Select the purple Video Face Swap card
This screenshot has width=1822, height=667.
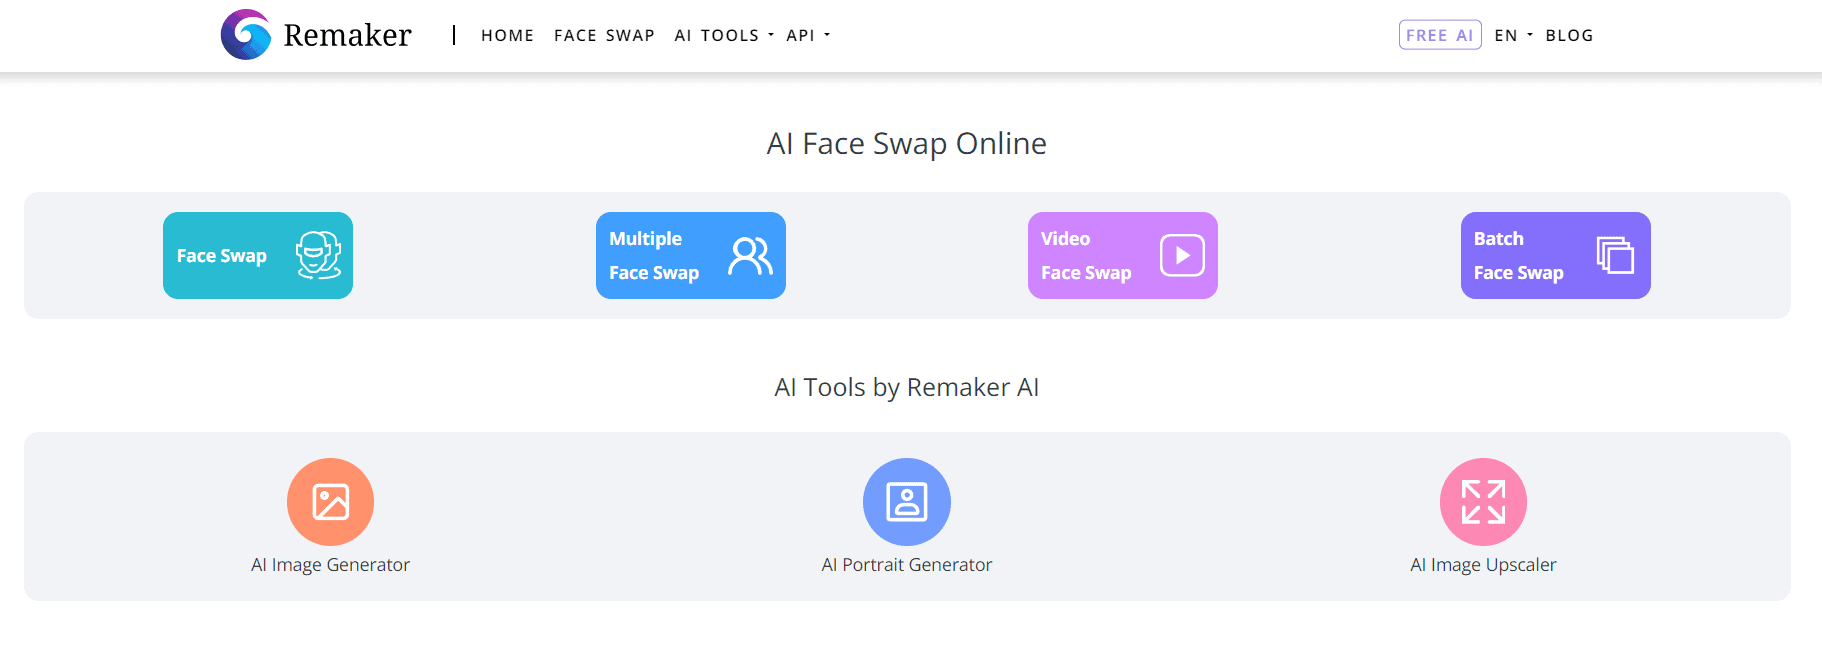(x=1122, y=255)
